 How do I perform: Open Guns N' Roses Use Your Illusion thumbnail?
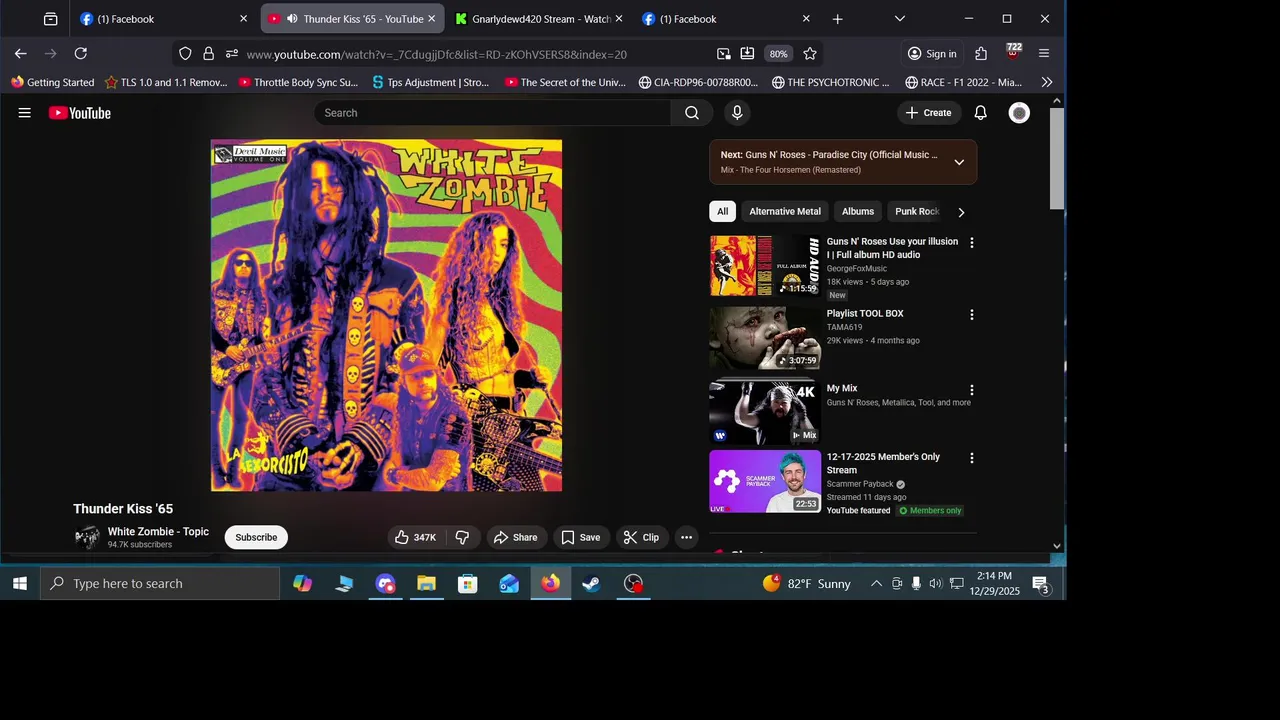pyautogui.click(x=765, y=266)
